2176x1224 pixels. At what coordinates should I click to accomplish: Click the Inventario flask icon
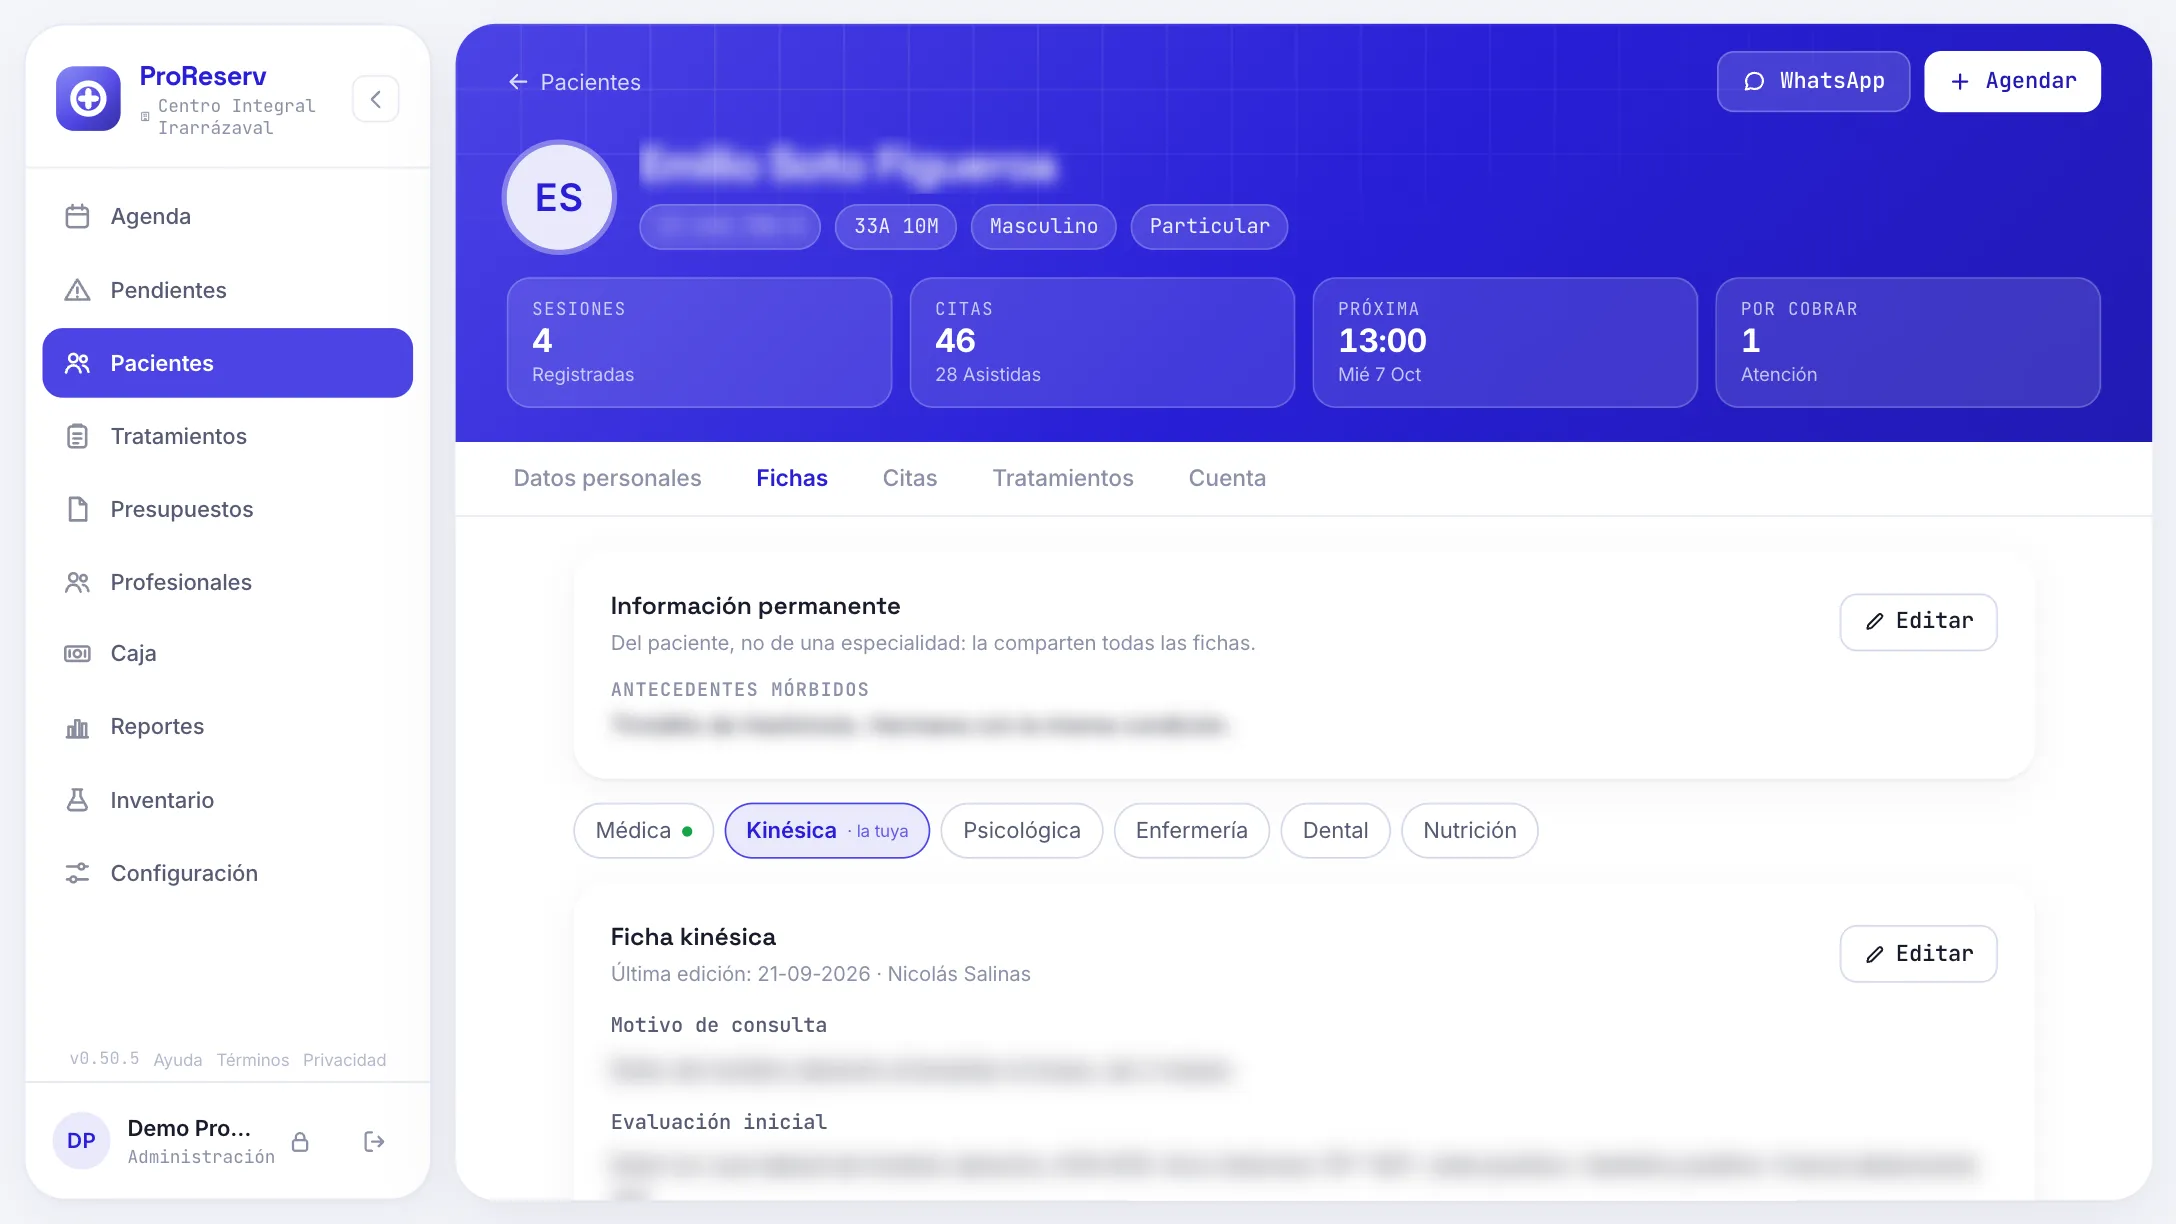77,800
